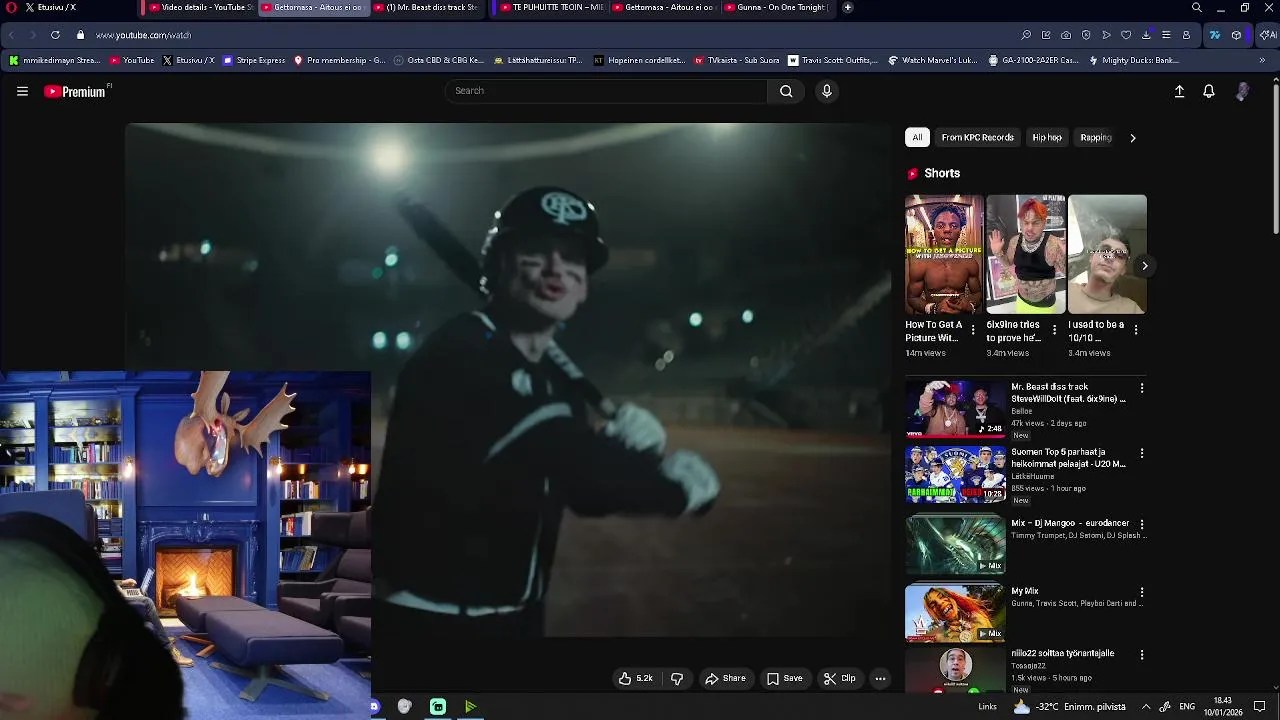Viewport: 1280px width, 720px height.
Task: Open options for My Mix
Action: pyautogui.click(x=1142, y=592)
